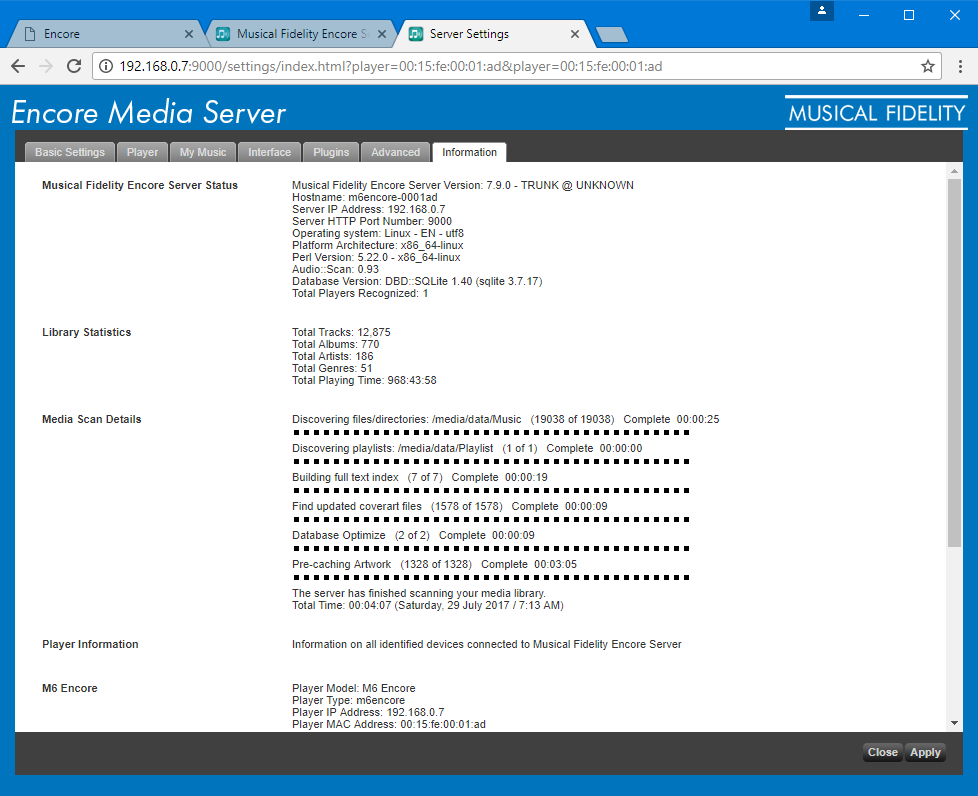Click the browser forward arrow
Viewport: 978px width, 796px height.
click(46, 66)
